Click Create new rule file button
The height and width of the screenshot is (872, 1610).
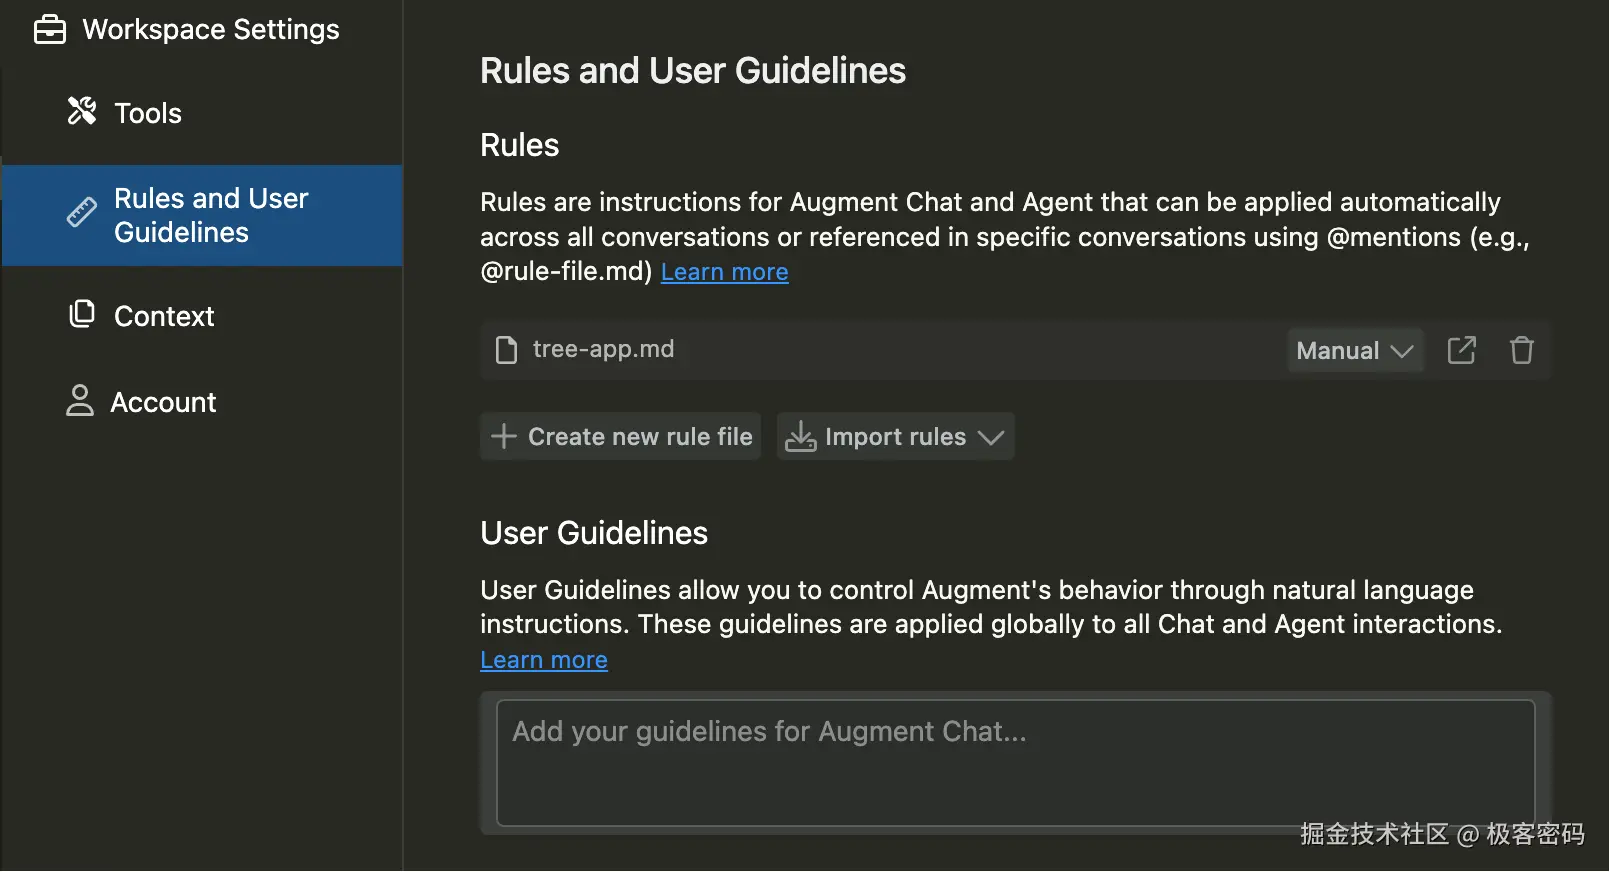620,436
